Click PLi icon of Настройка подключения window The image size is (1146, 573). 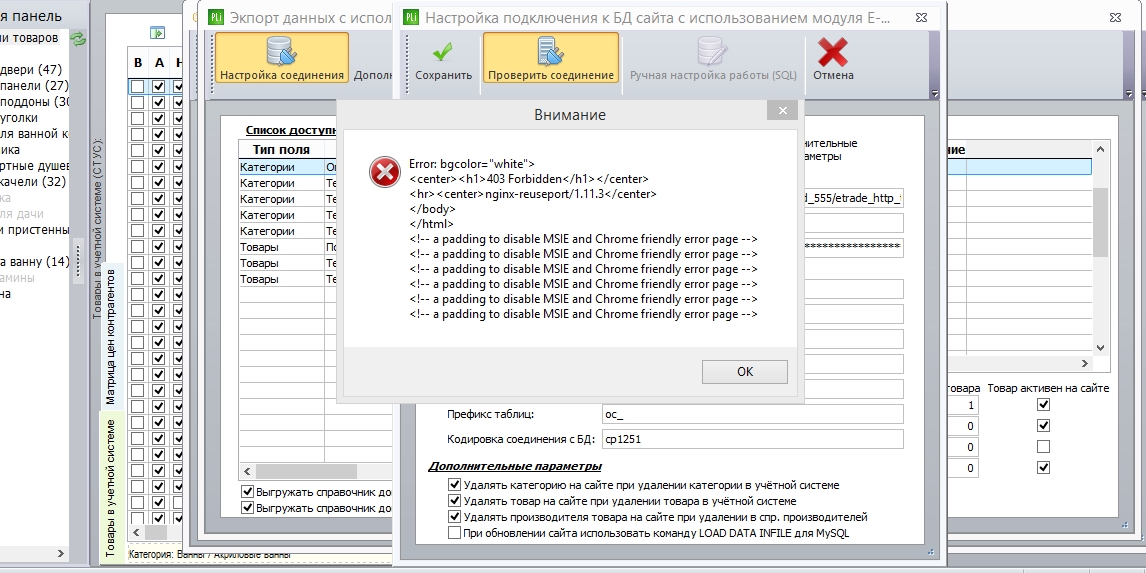[410, 18]
